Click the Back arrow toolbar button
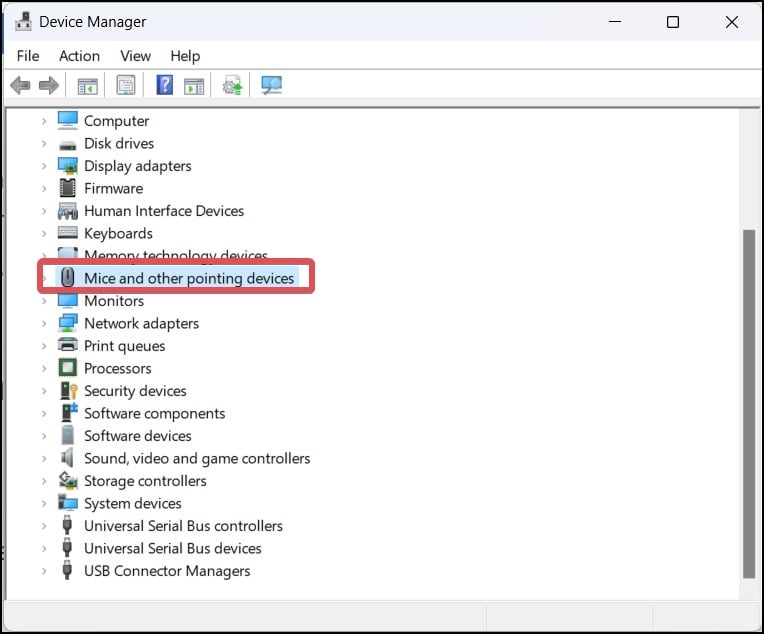The image size is (764, 634). (x=19, y=86)
